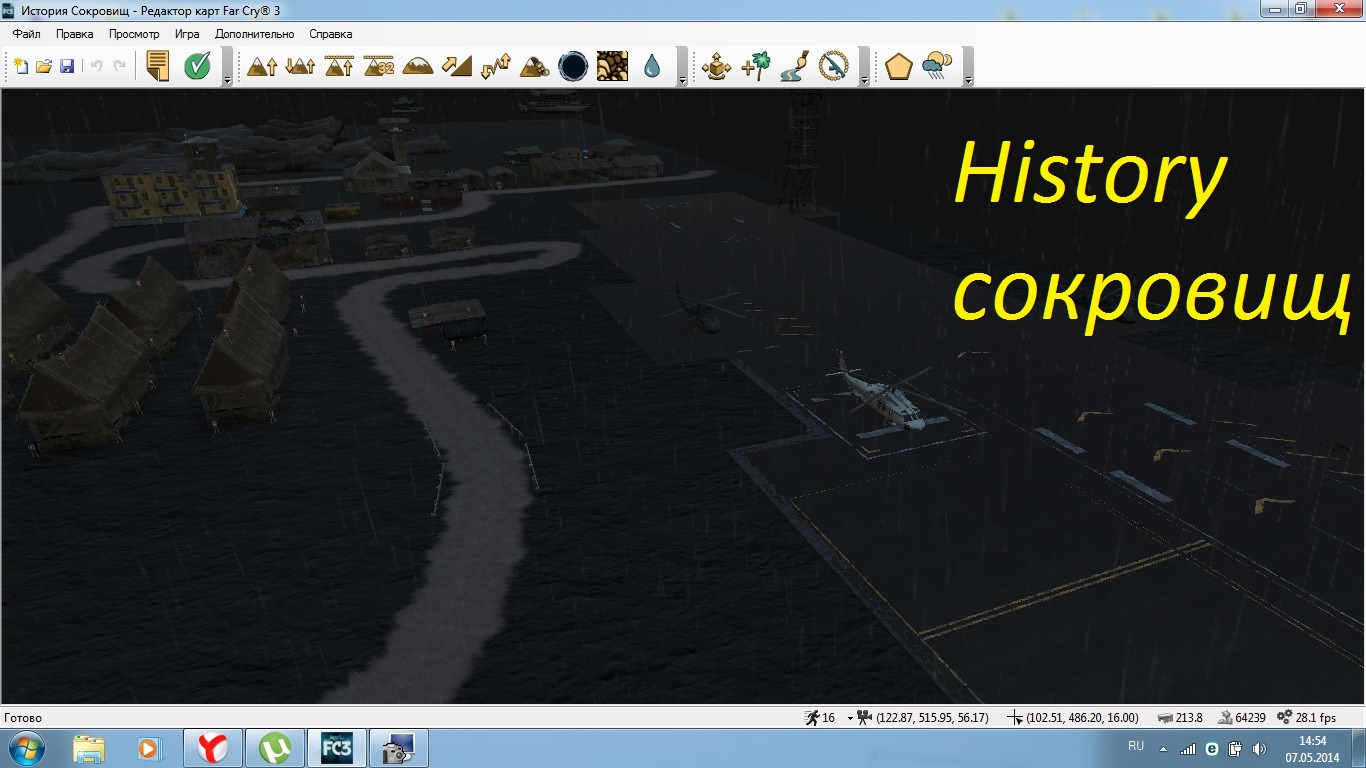The width and height of the screenshot is (1366, 768).
Task: Open the screenshot tool in taskbar
Action: 398,748
